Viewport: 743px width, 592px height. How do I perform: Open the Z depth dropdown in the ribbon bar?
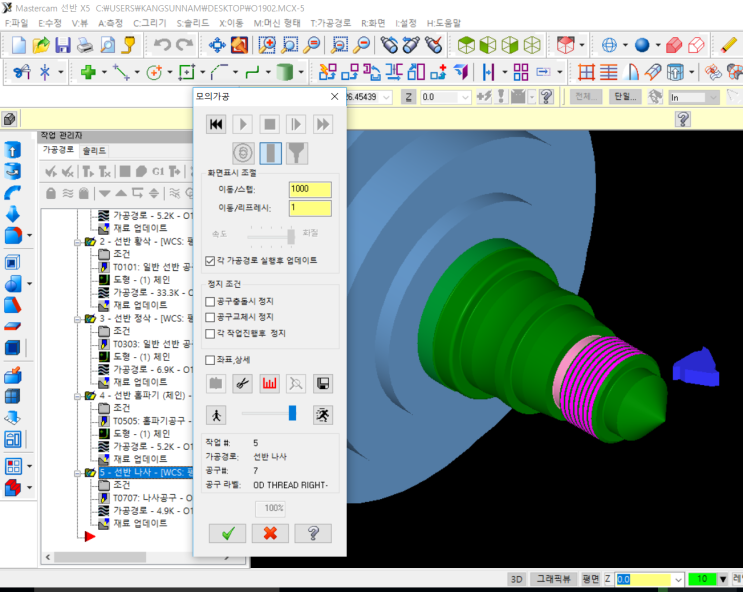(x=466, y=97)
